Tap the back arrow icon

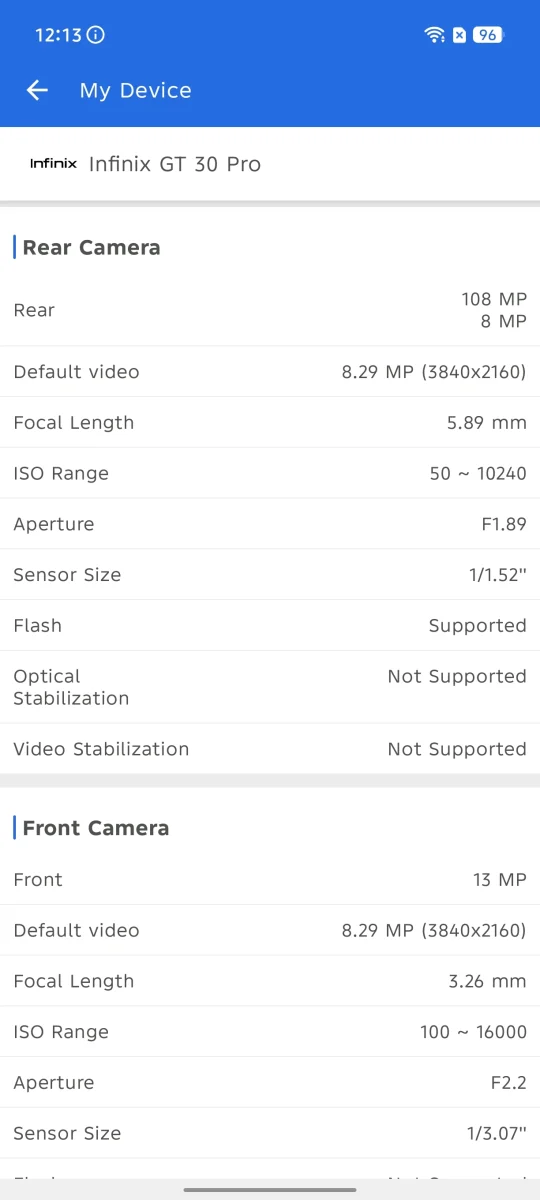point(37,90)
